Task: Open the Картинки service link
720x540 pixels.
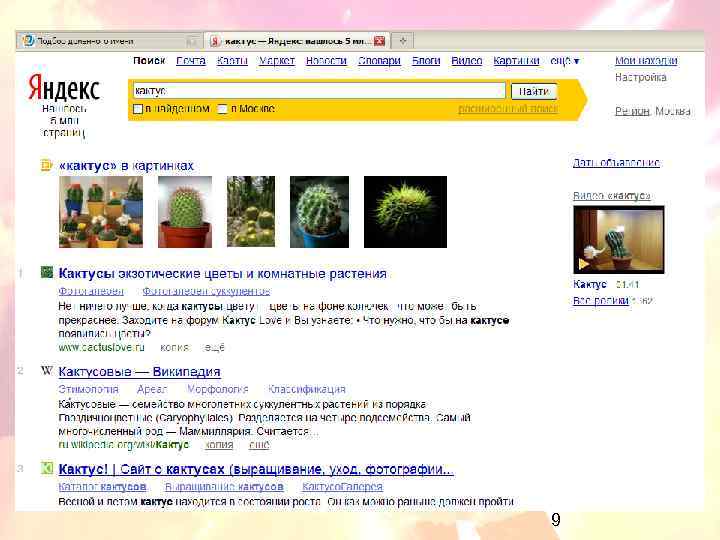Action: [516, 61]
